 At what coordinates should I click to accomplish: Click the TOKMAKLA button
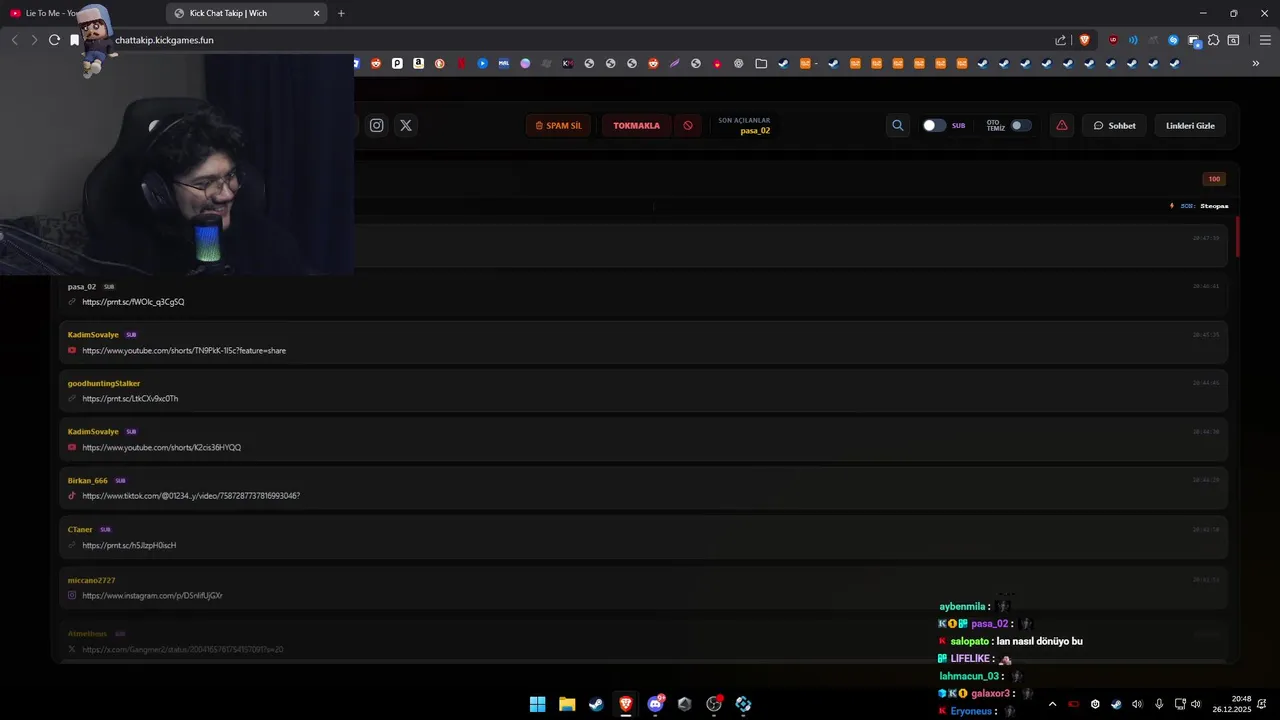coord(637,126)
